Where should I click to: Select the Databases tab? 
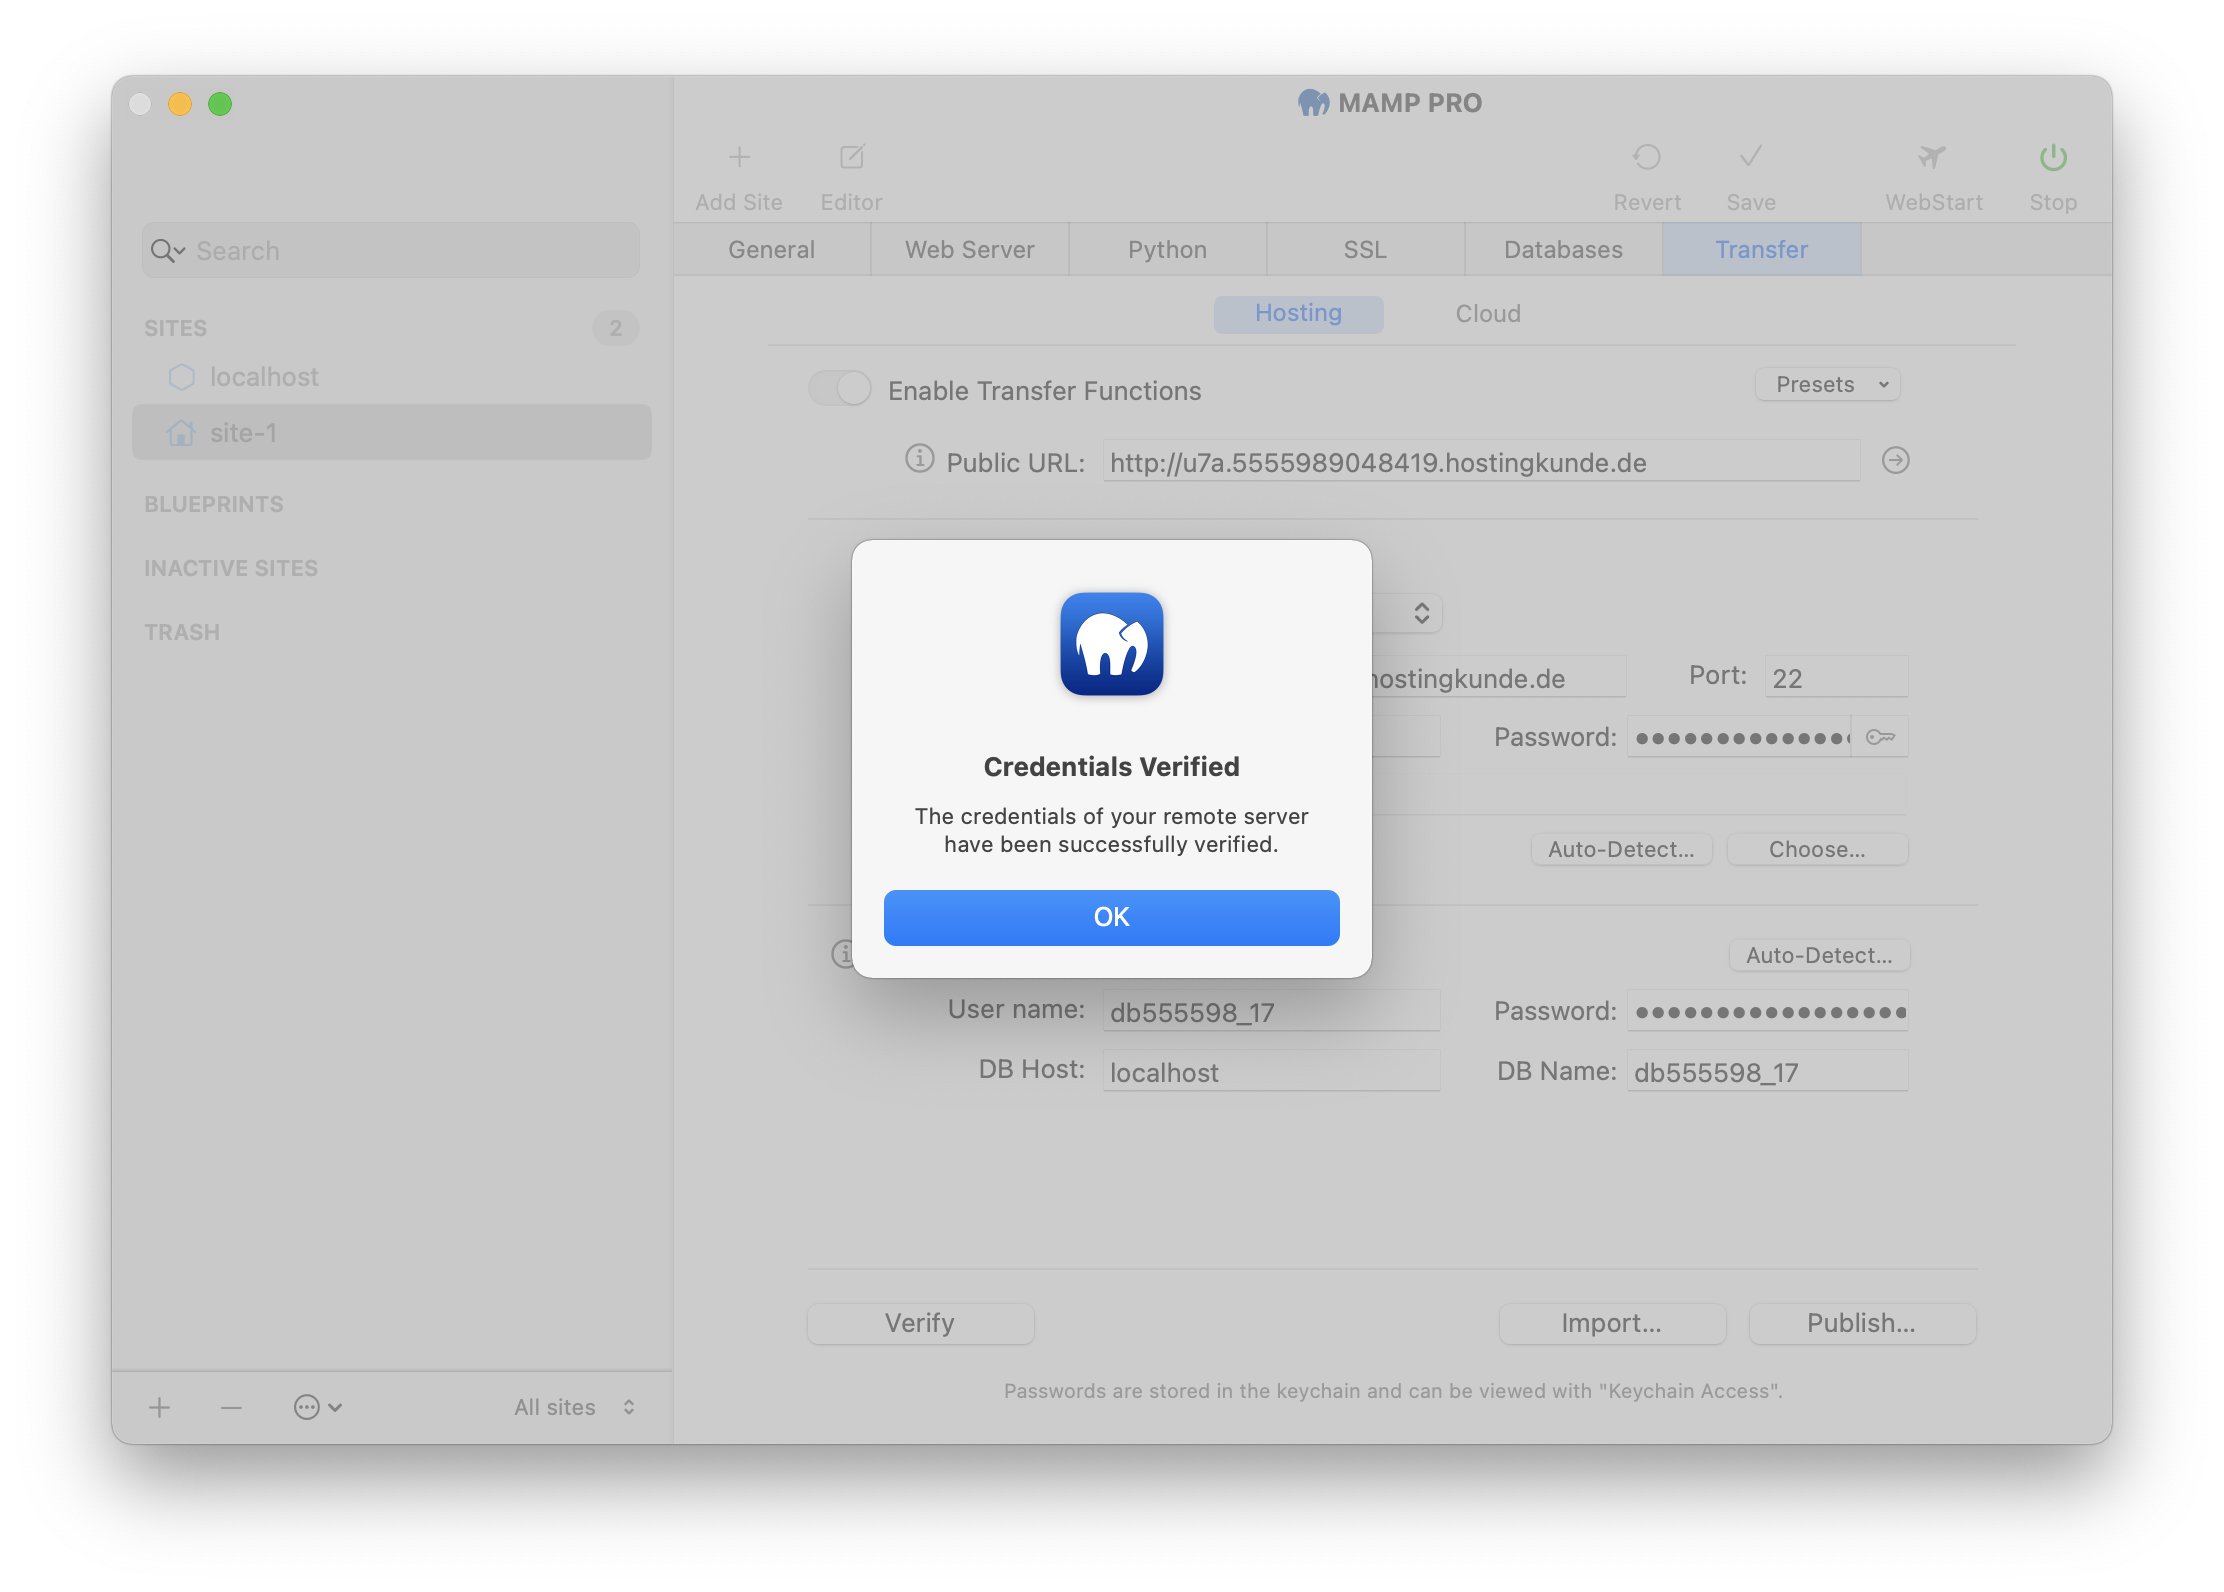pos(1559,248)
